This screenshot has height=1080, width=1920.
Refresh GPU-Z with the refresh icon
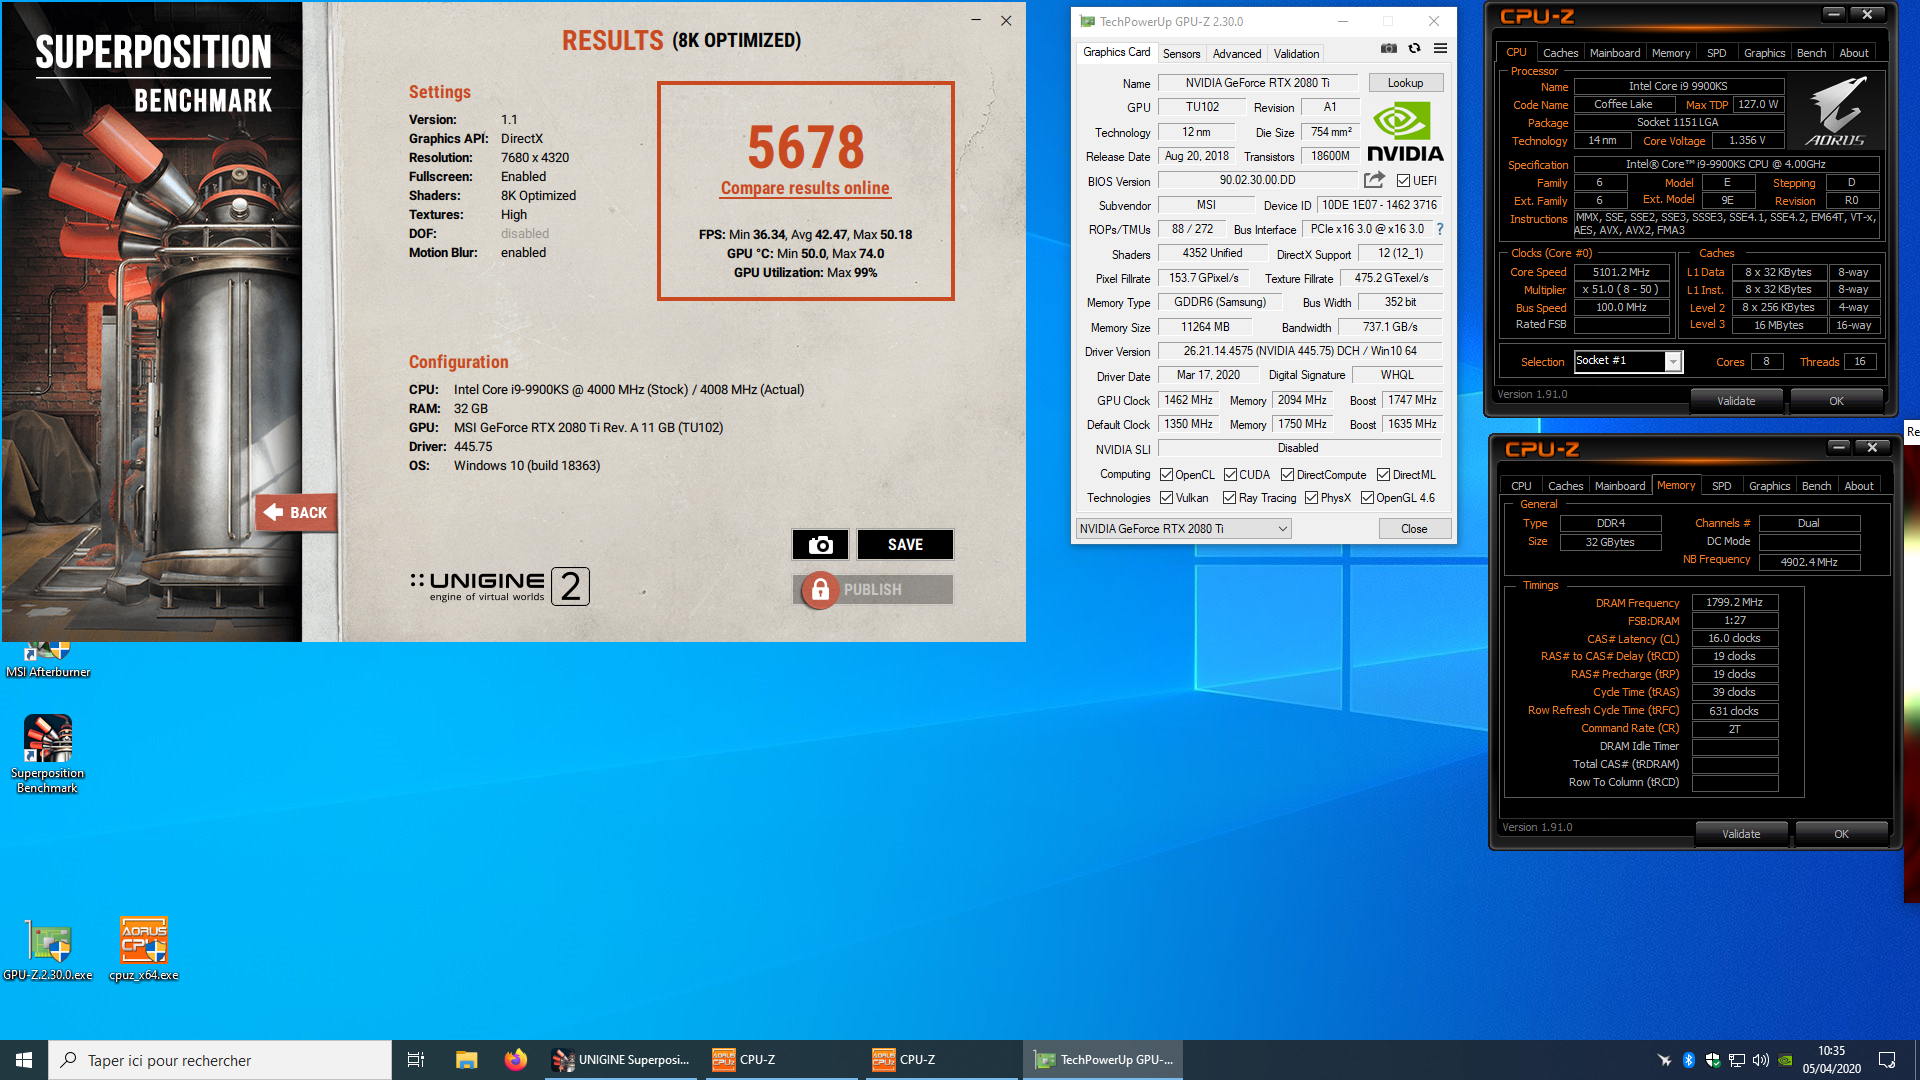click(1414, 48)
